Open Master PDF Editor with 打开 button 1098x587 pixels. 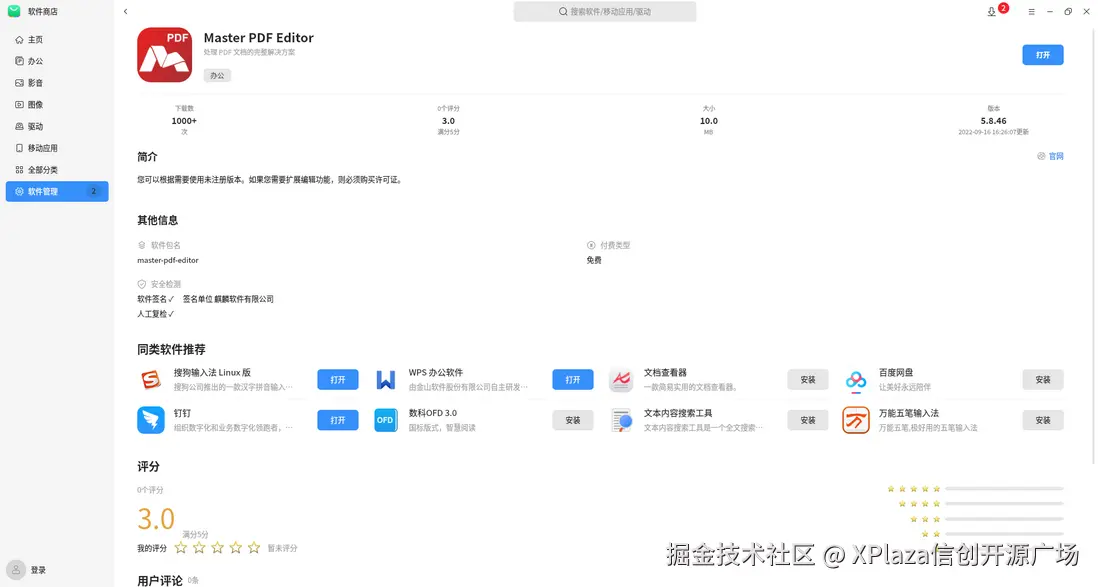(x=1043, y=55)
